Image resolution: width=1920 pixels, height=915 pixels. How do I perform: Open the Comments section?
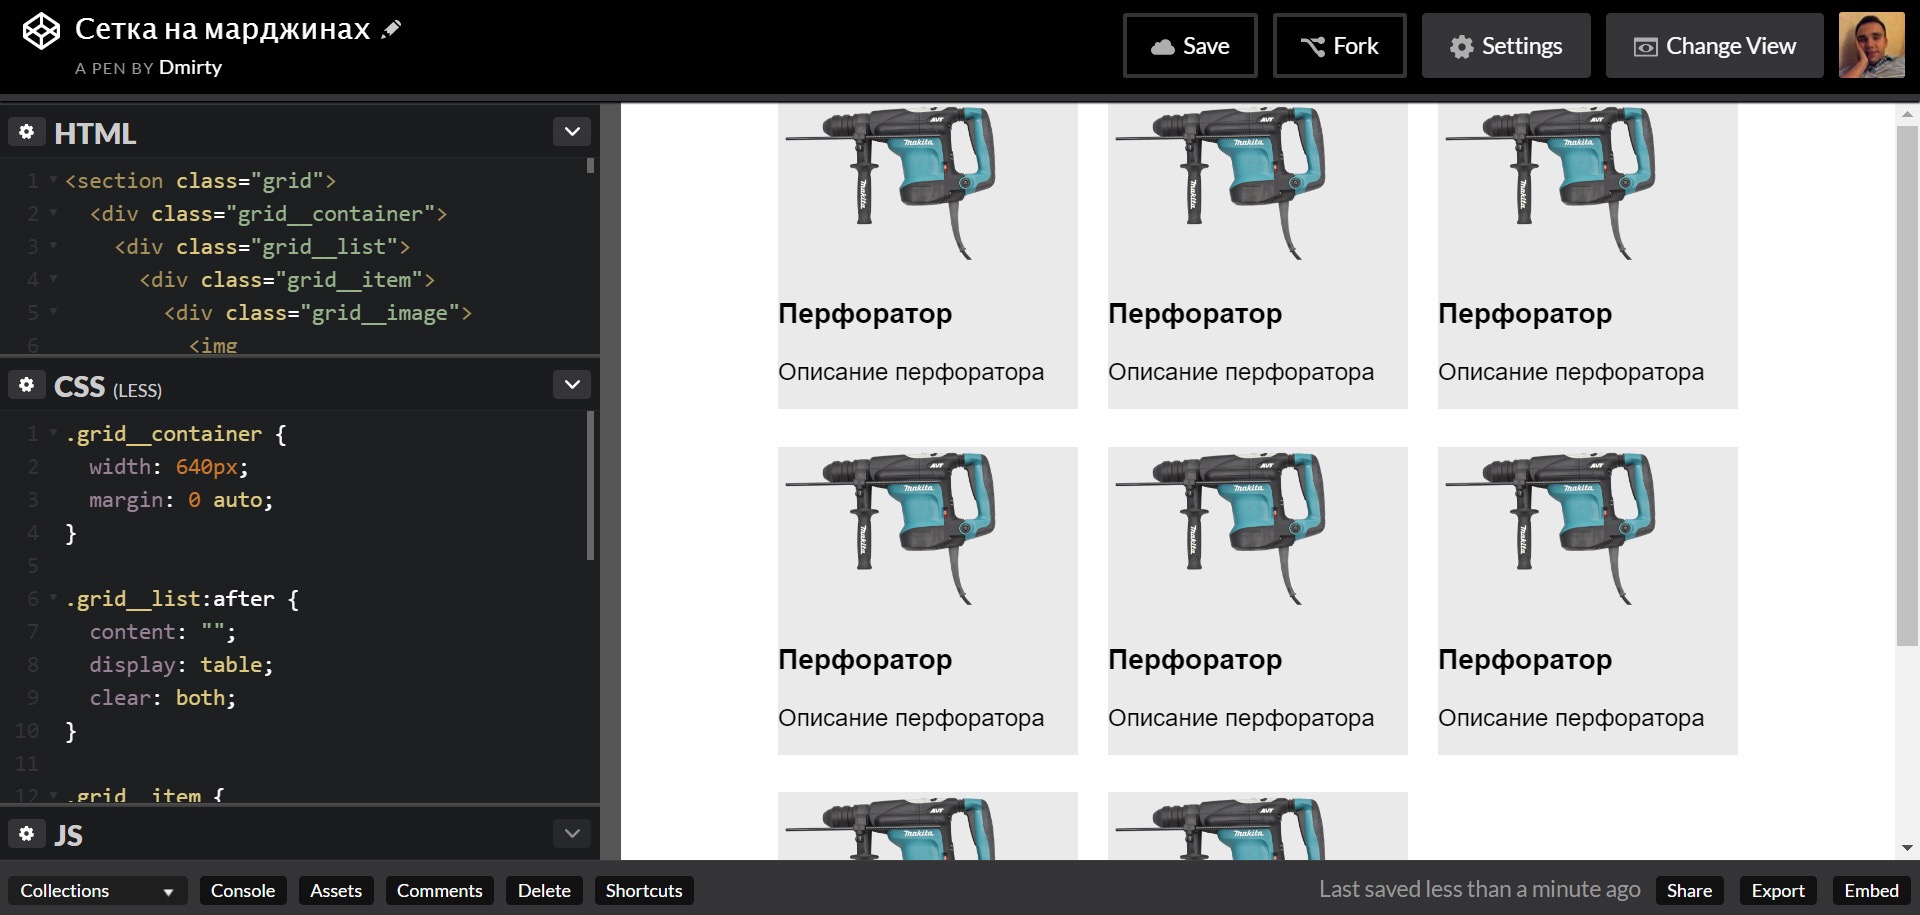pyautogui.click(x=440, y=890)
